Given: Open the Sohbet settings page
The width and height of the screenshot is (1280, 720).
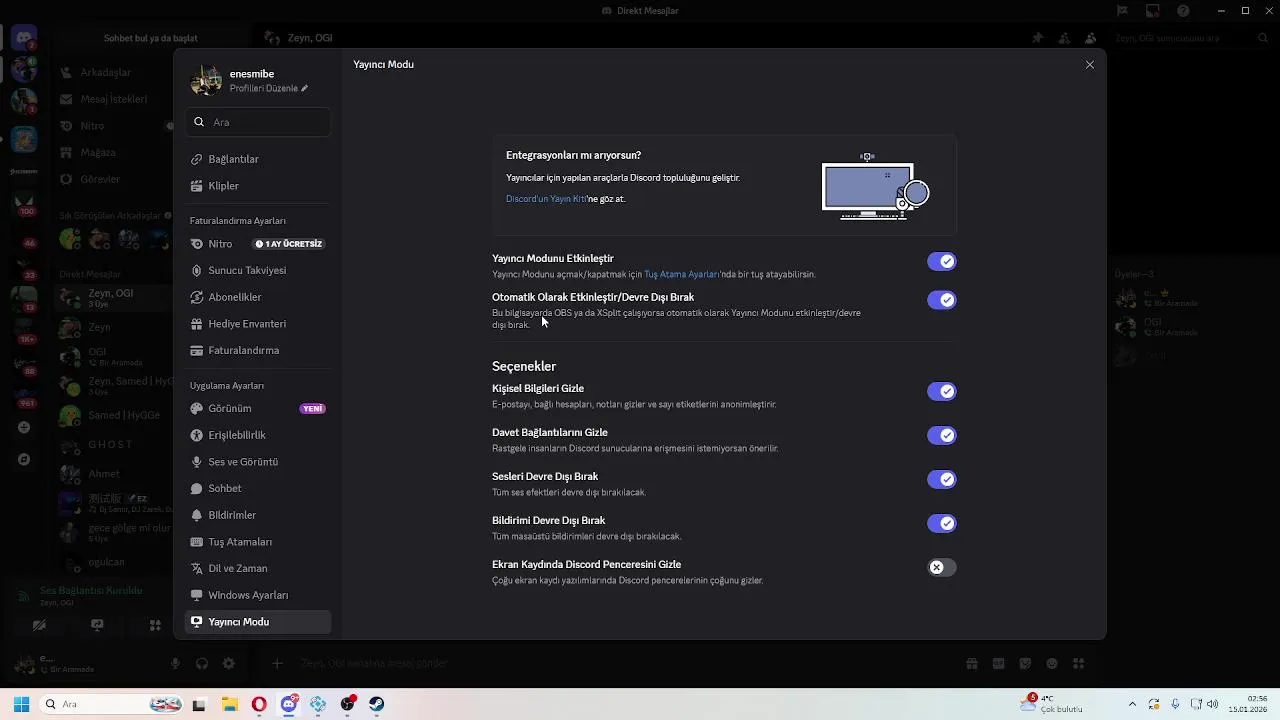Looking at the screenshot, I should click(258, 488).
